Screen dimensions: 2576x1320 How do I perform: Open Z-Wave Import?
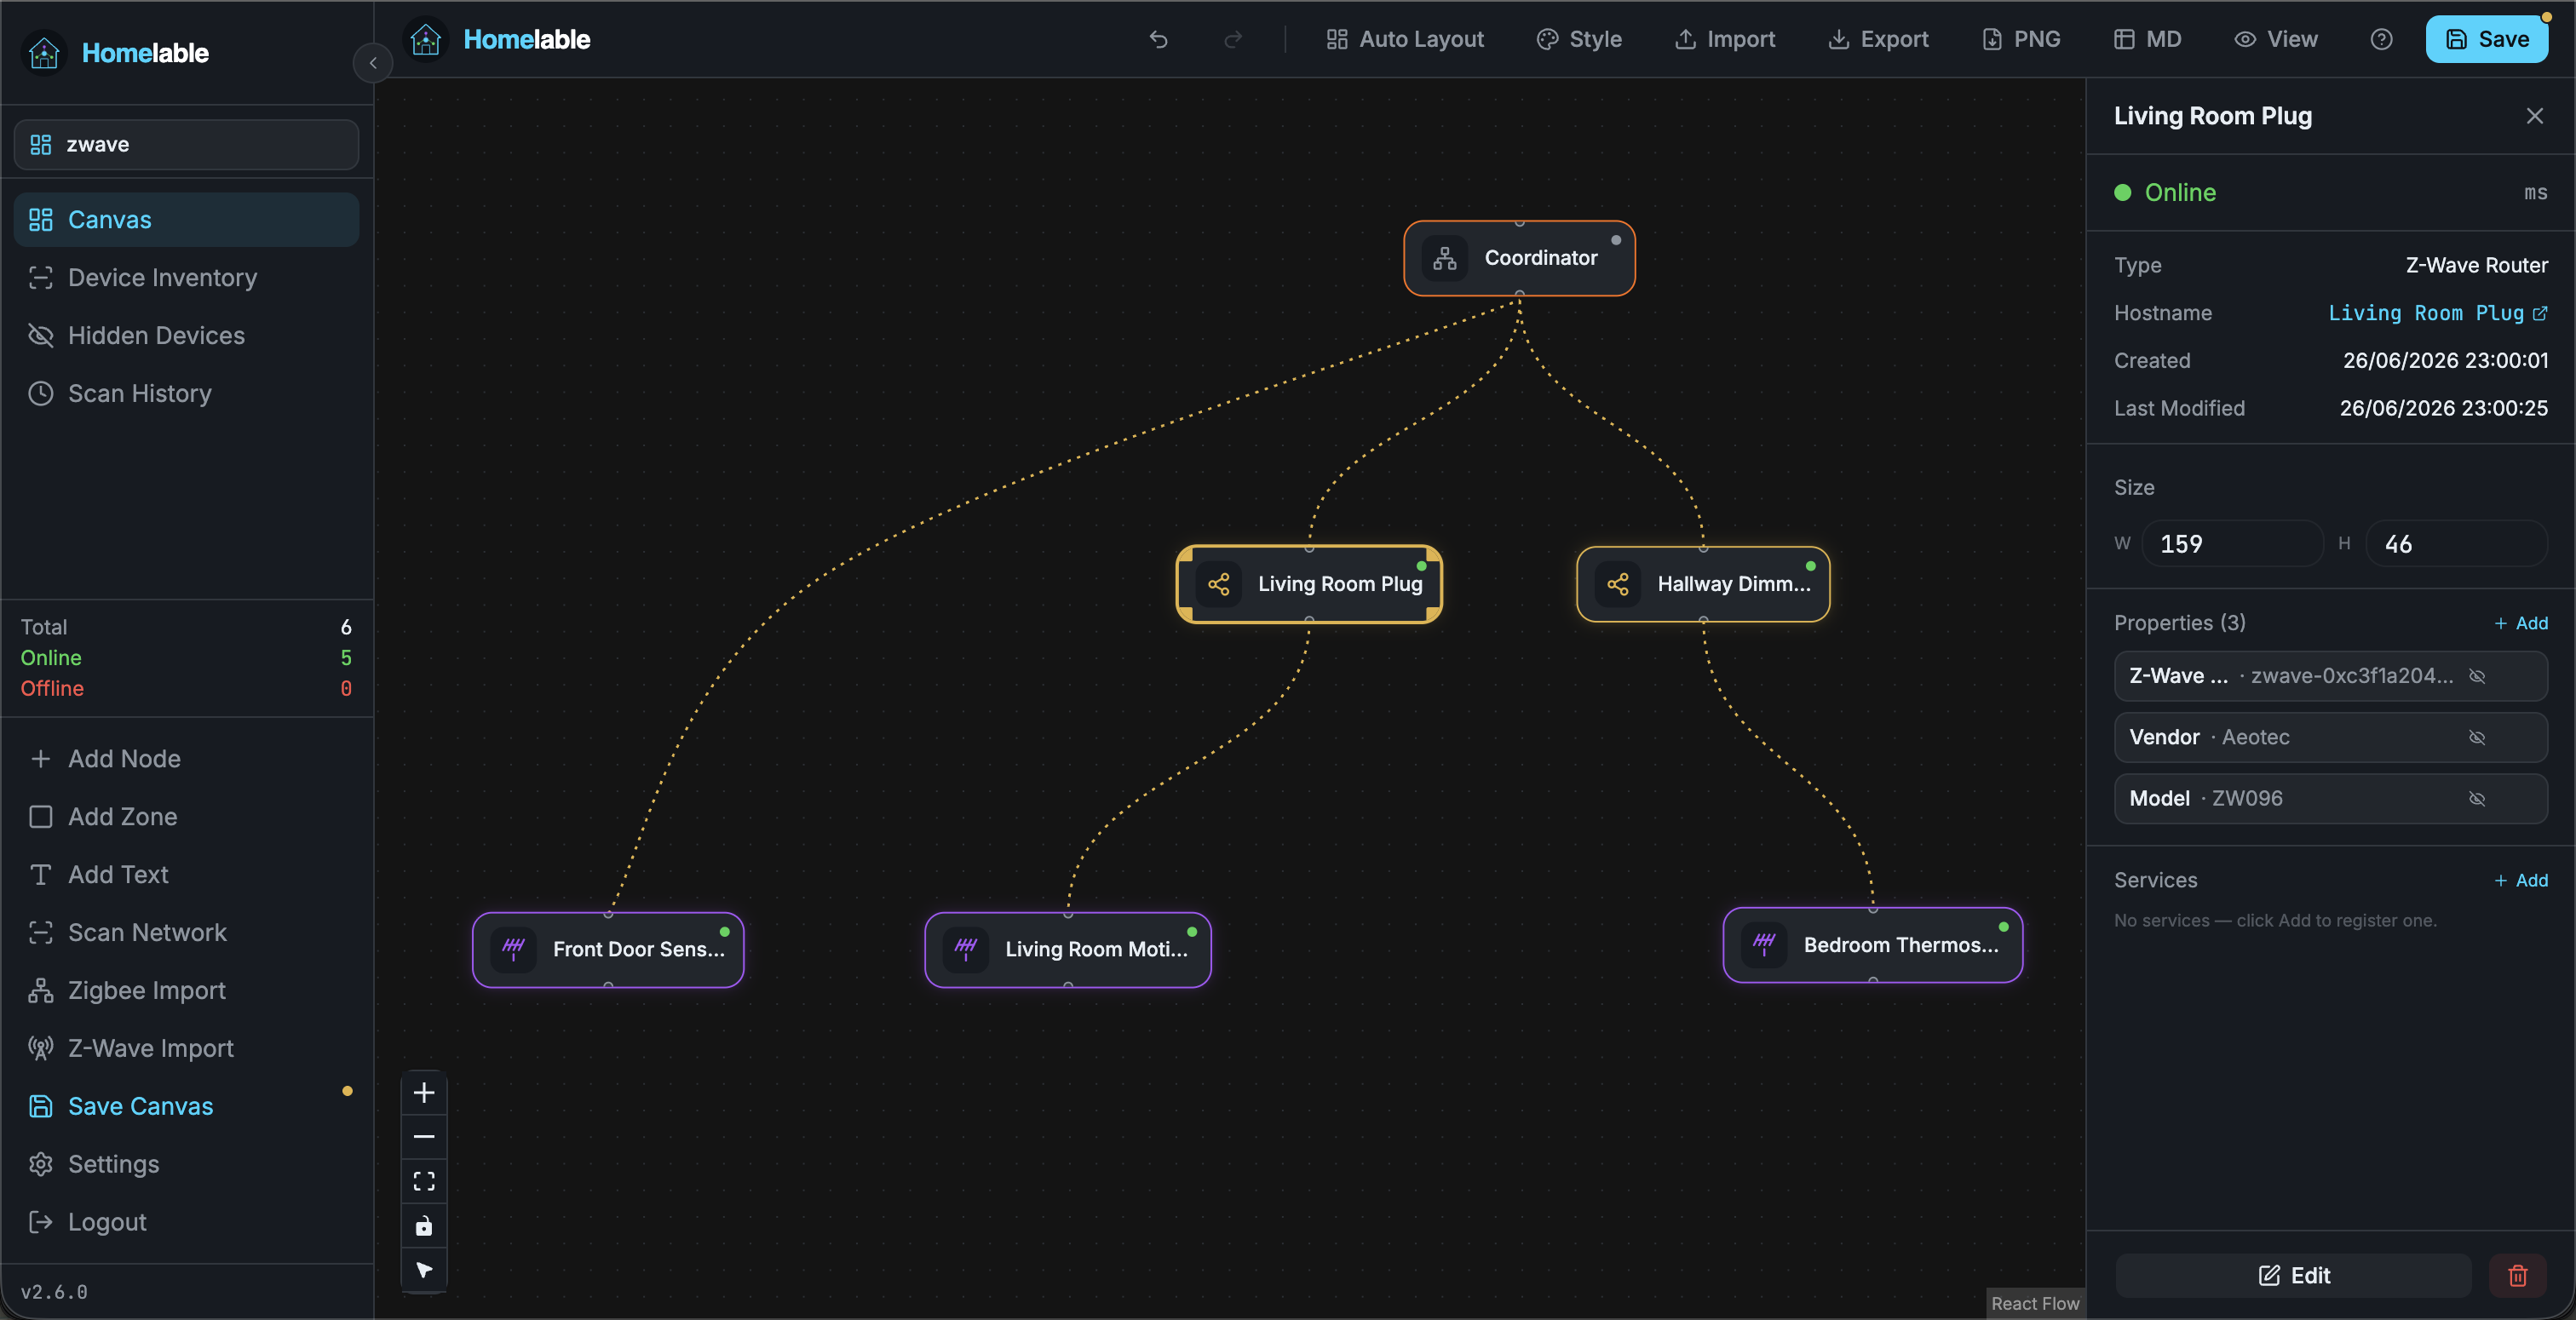click(x=186, y=1049)
